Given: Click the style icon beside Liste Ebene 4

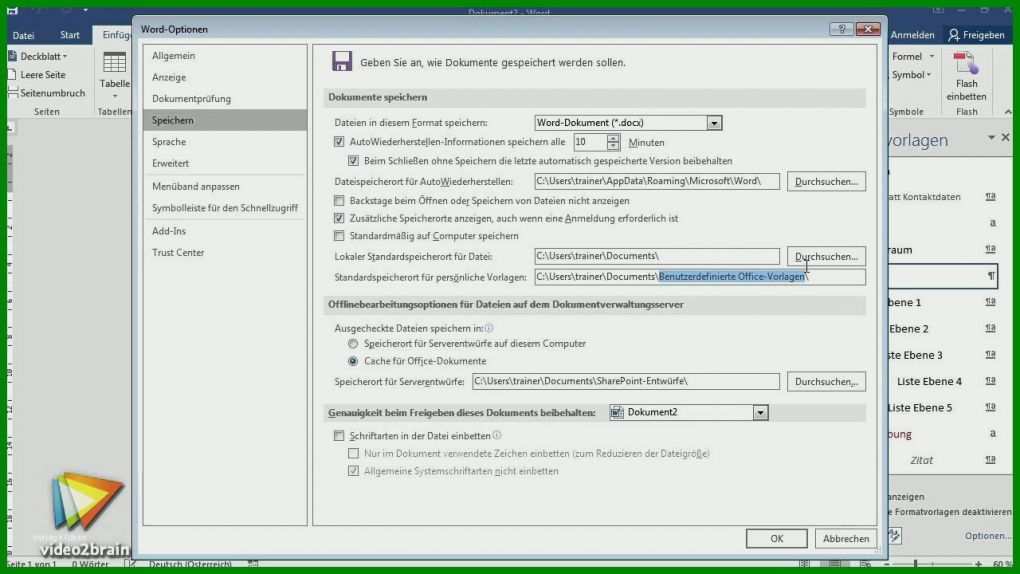Looking at the screenshot, I should pos(990,381).
